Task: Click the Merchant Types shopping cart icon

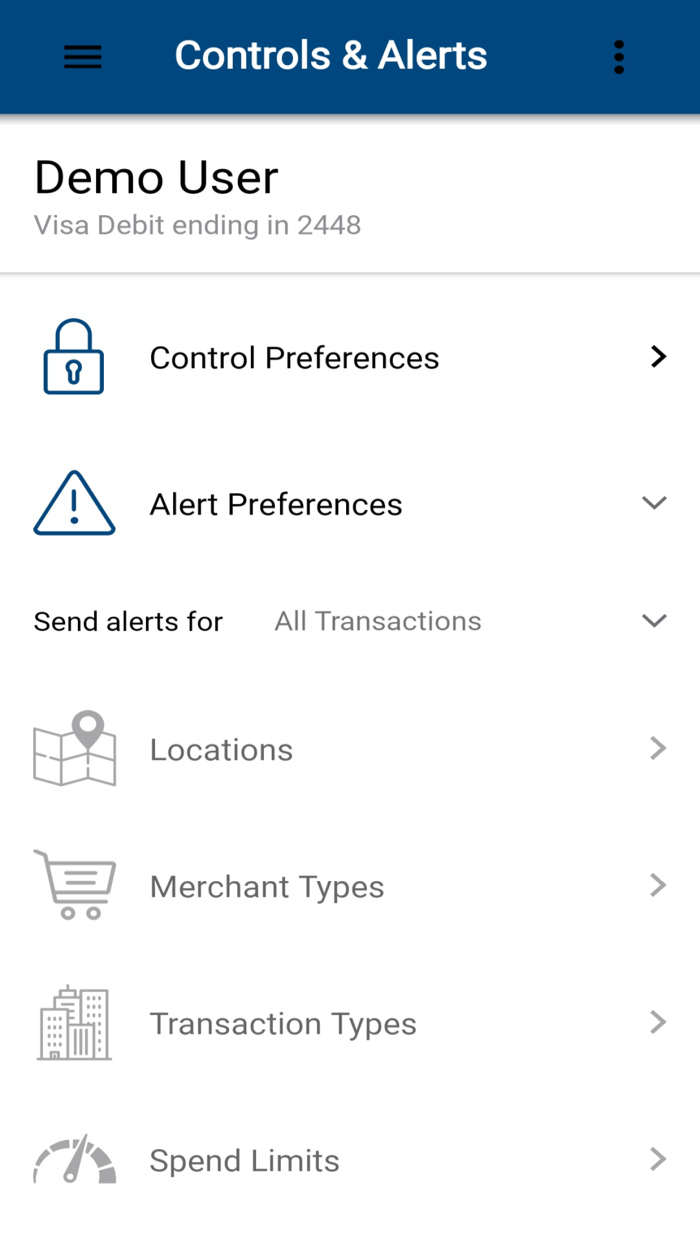Action: [74, 885]
